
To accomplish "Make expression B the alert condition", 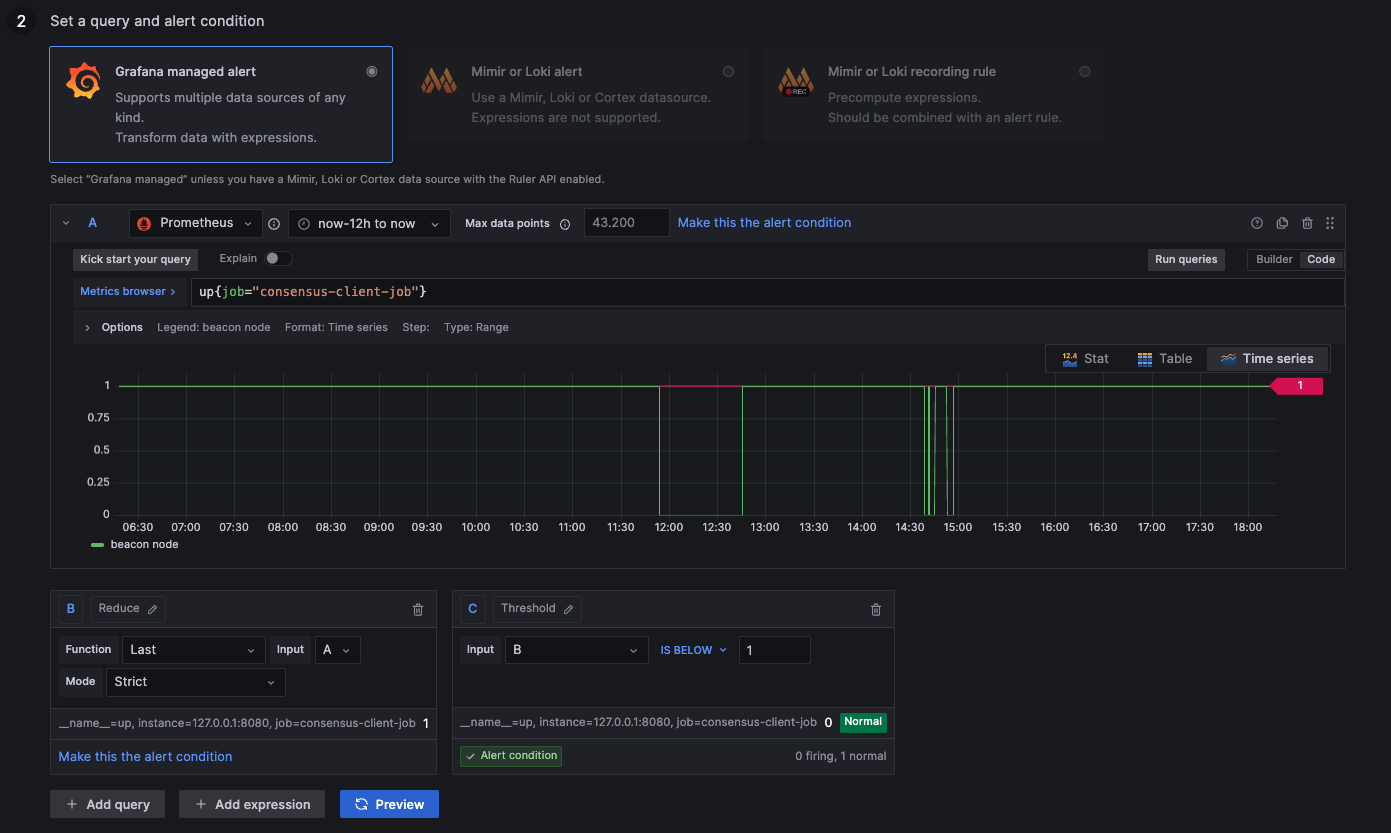I will [145, 757].
